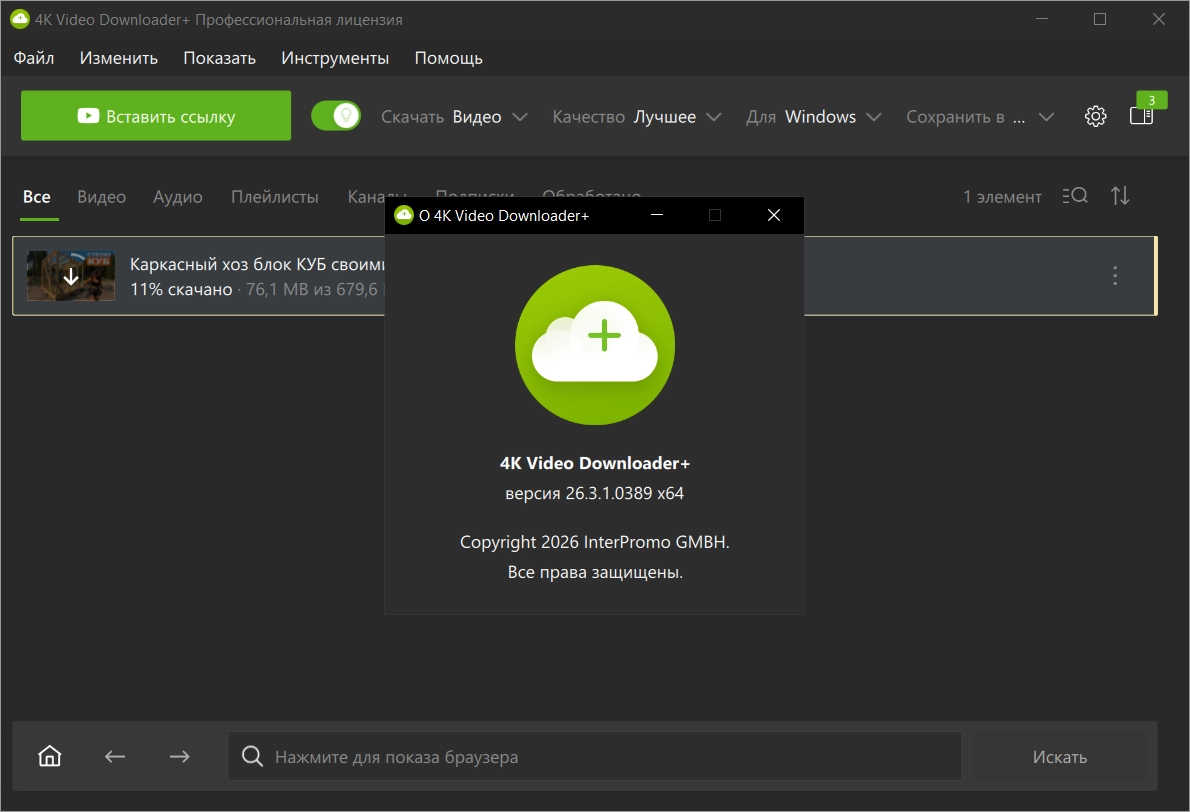Go to browser home page icon
1190x812 pixels.
tap(49, 756)
